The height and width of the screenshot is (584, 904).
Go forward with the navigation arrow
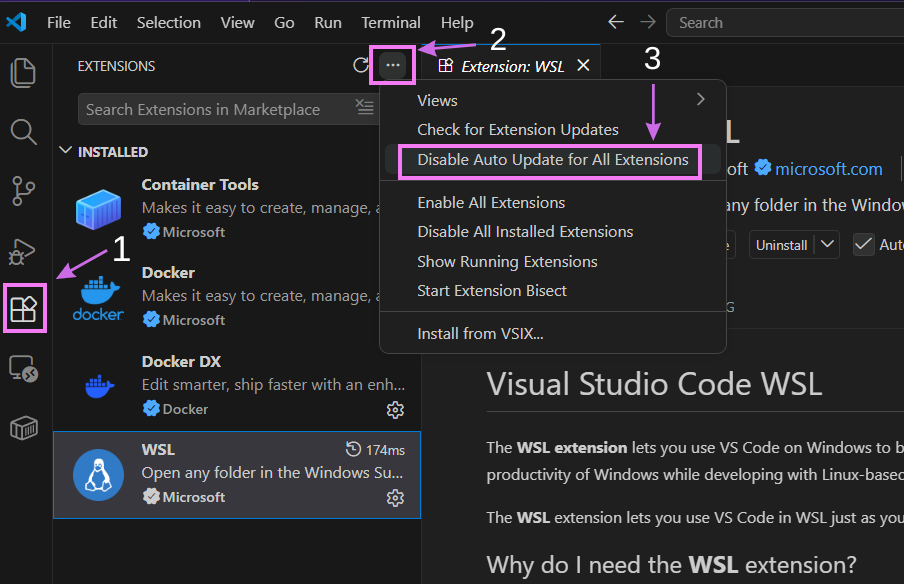(x=648, y=22)
